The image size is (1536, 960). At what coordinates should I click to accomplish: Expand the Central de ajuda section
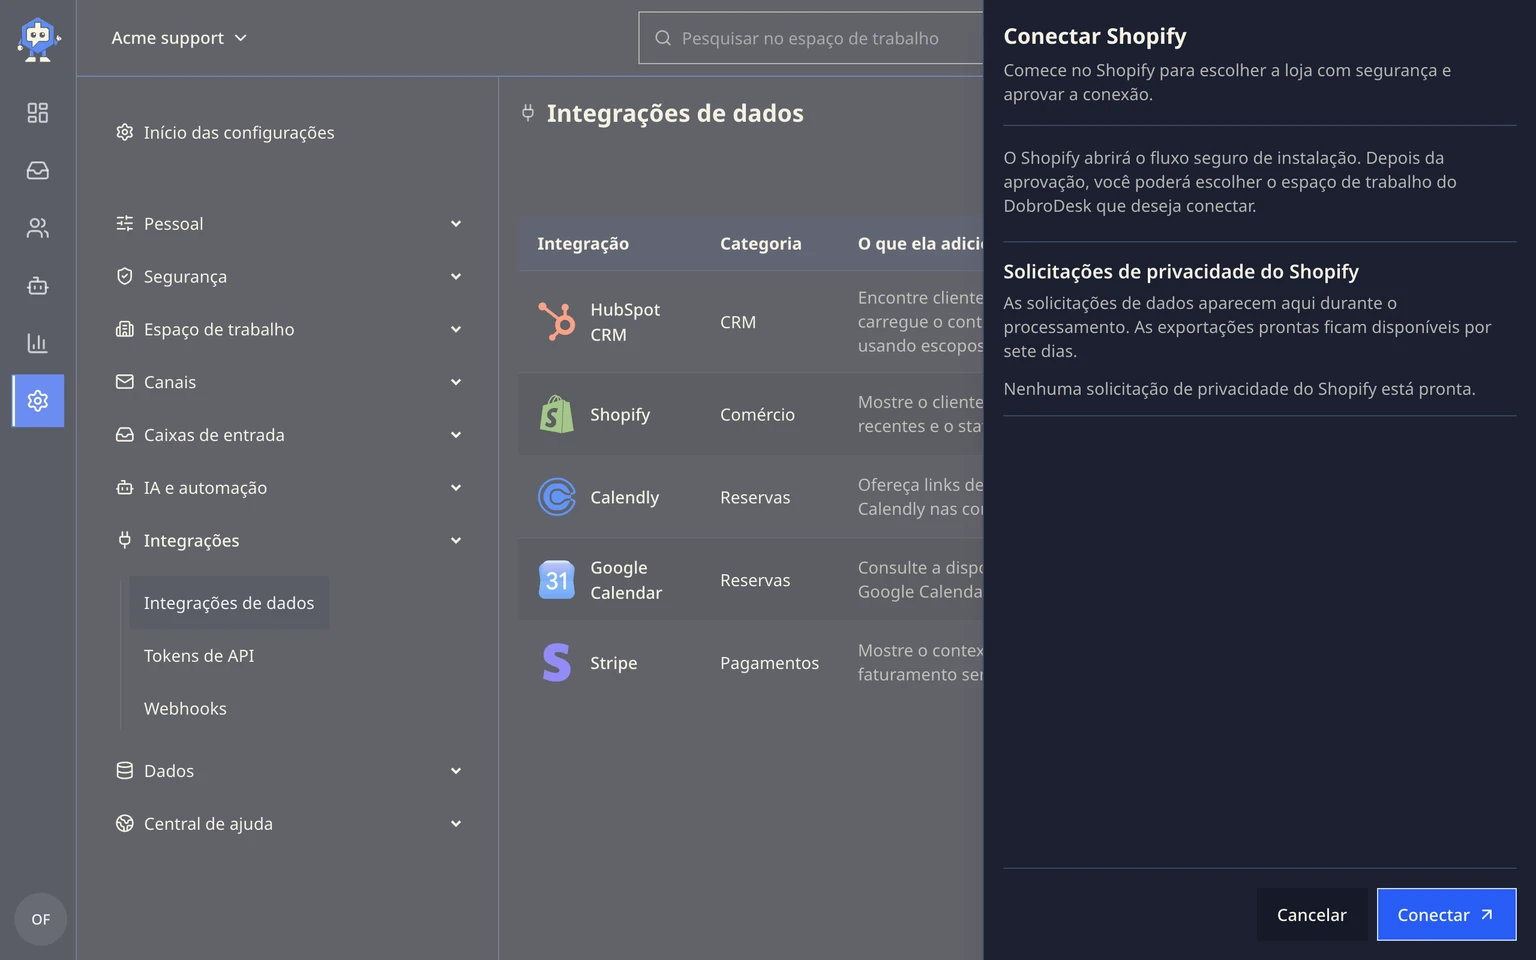[x=289, y=824]
